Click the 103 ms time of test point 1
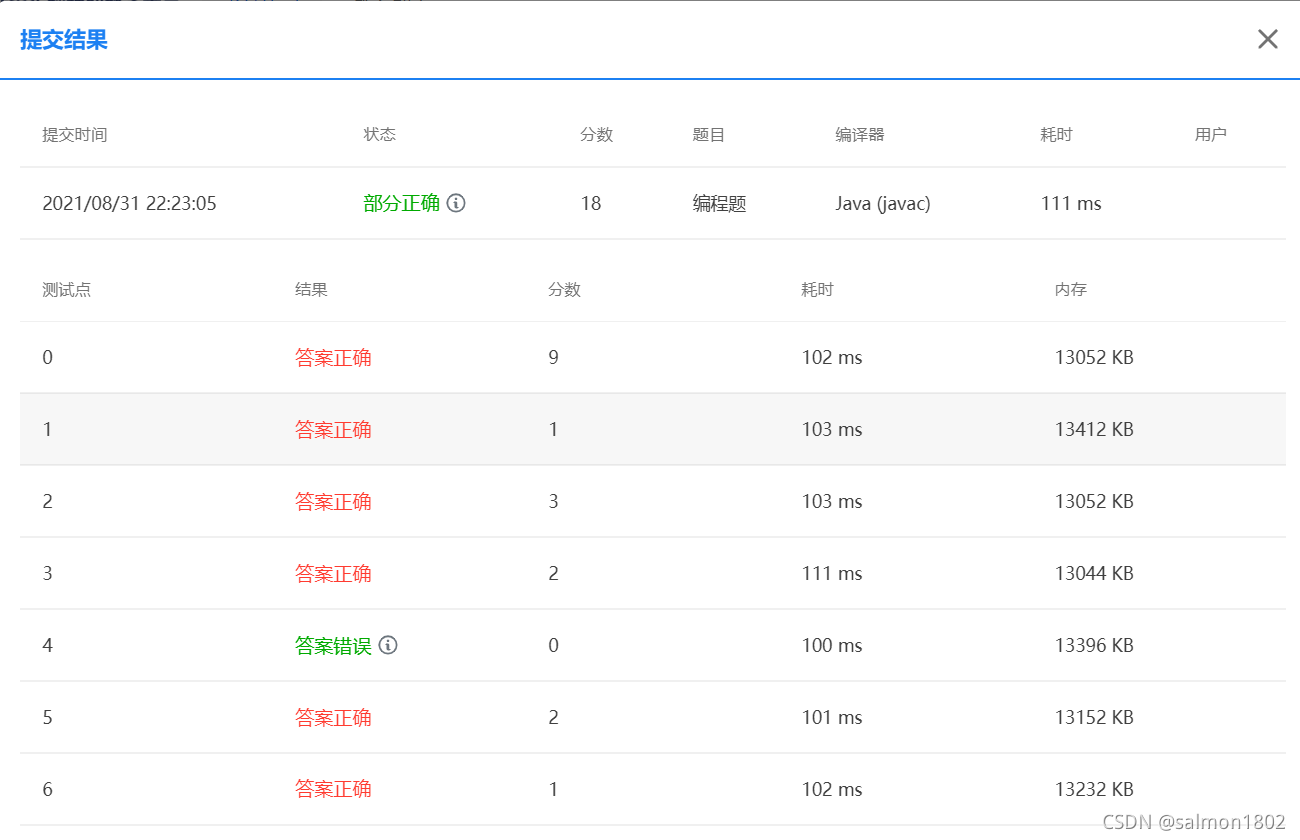The image size is (1300, 840). 832,429
